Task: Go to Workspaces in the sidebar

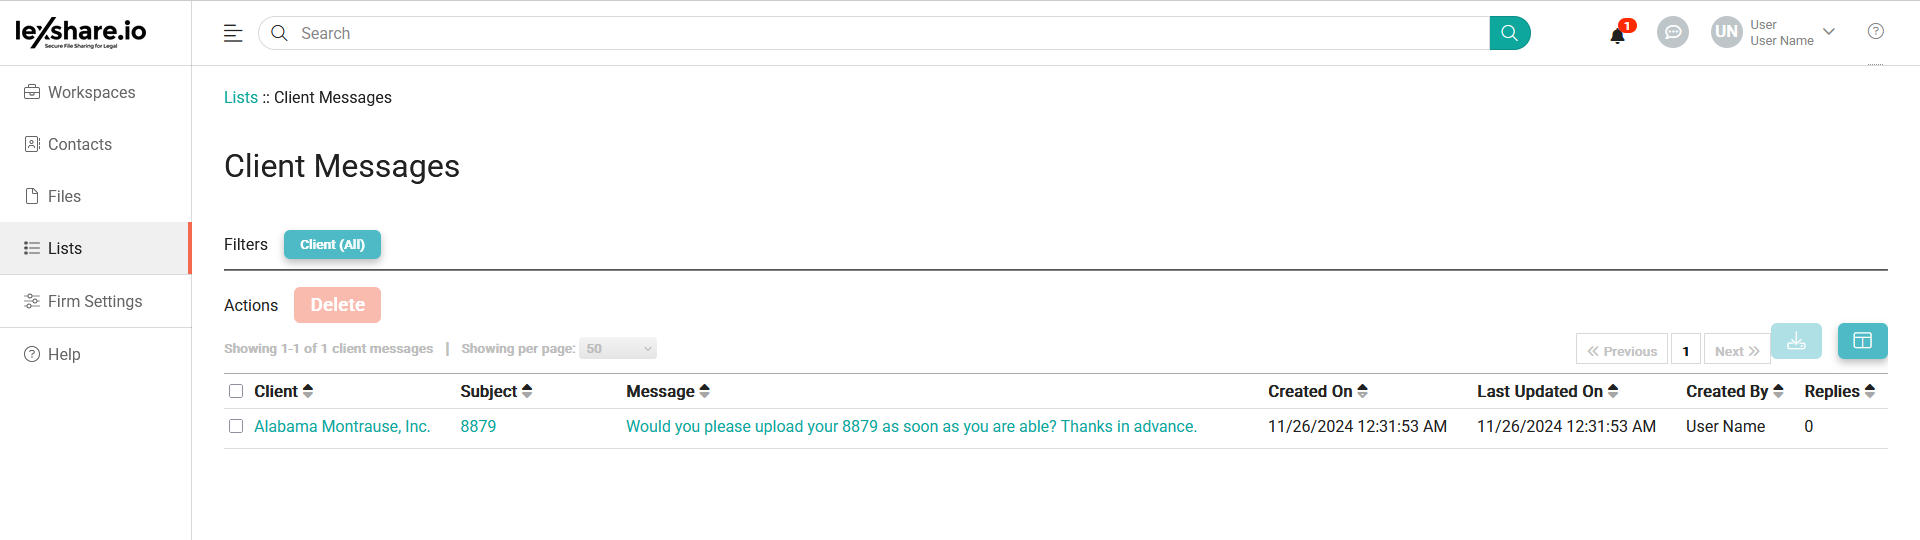Action: (x=91, y=92)
